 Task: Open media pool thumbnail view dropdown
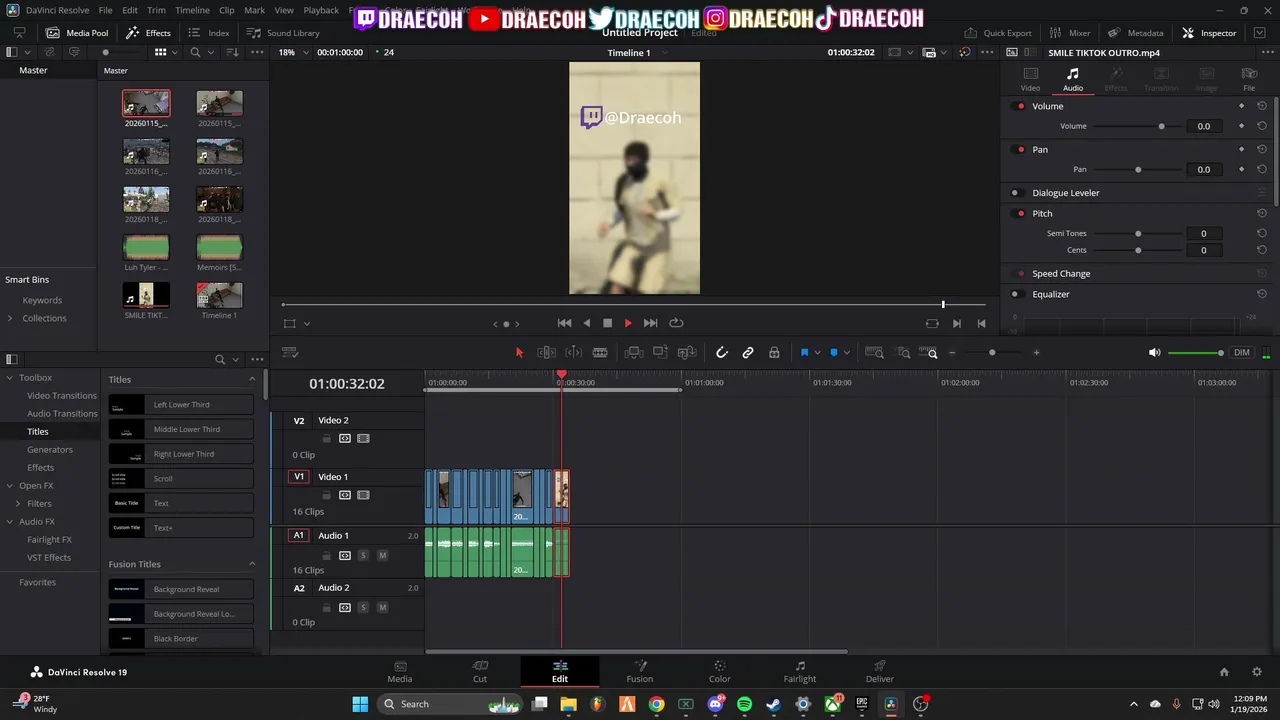pyautogui.click(x=176, y=52)
